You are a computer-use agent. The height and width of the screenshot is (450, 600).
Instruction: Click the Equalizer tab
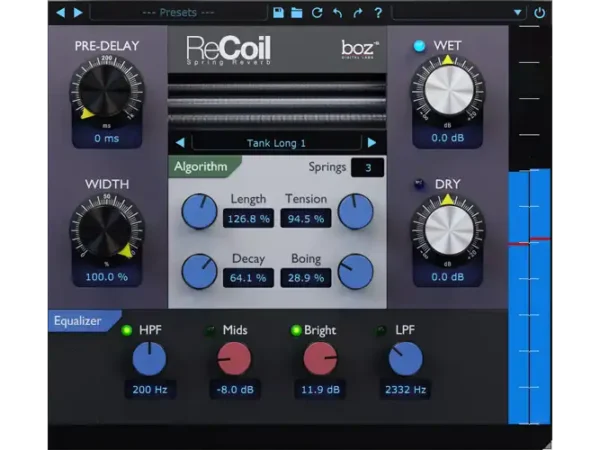coord(83,321)
